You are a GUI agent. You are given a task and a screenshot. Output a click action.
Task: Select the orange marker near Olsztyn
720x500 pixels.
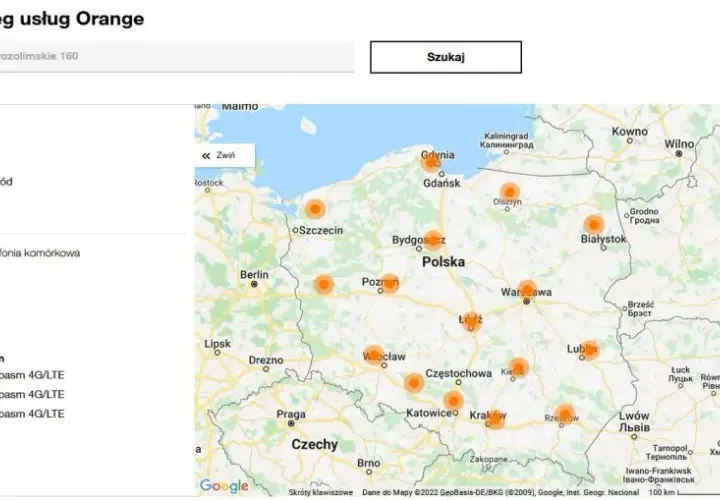pos(509,192)
